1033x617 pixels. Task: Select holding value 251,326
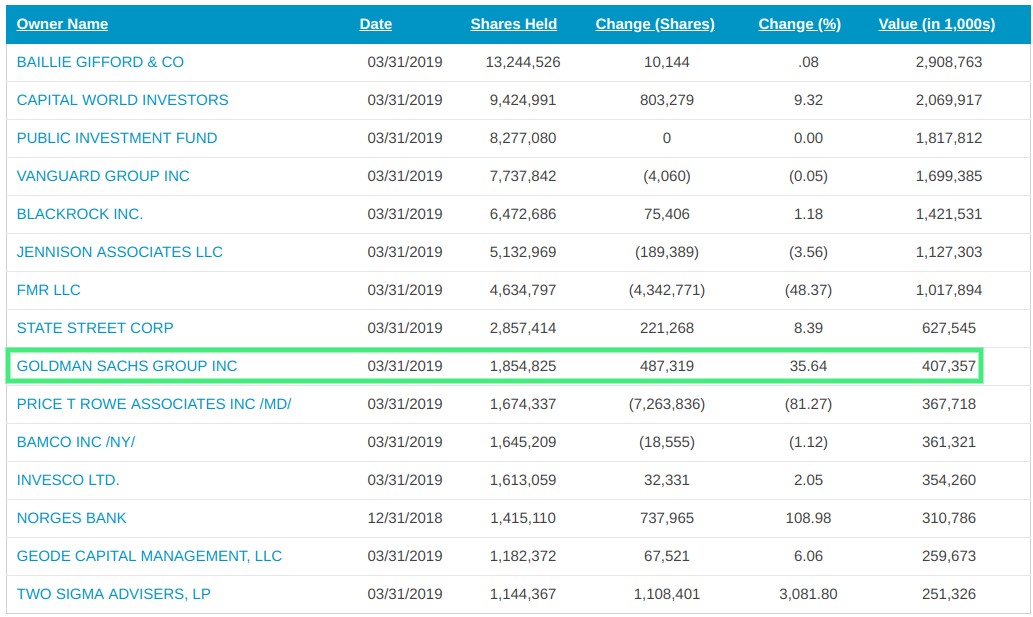949,594
